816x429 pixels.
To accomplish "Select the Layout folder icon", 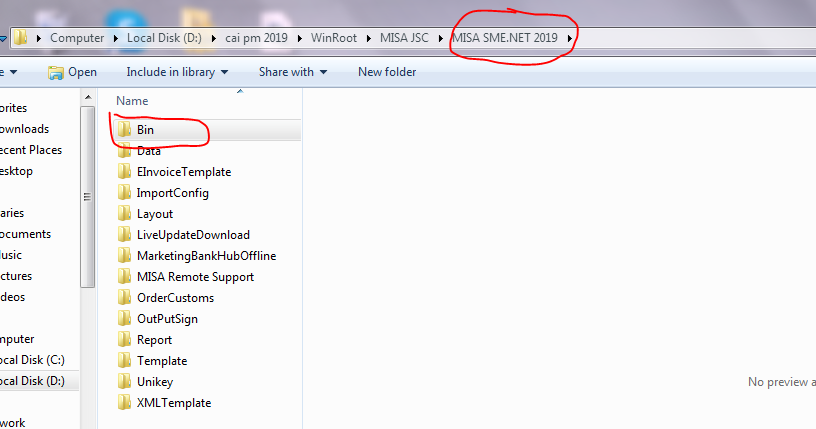I will (124, 213).
